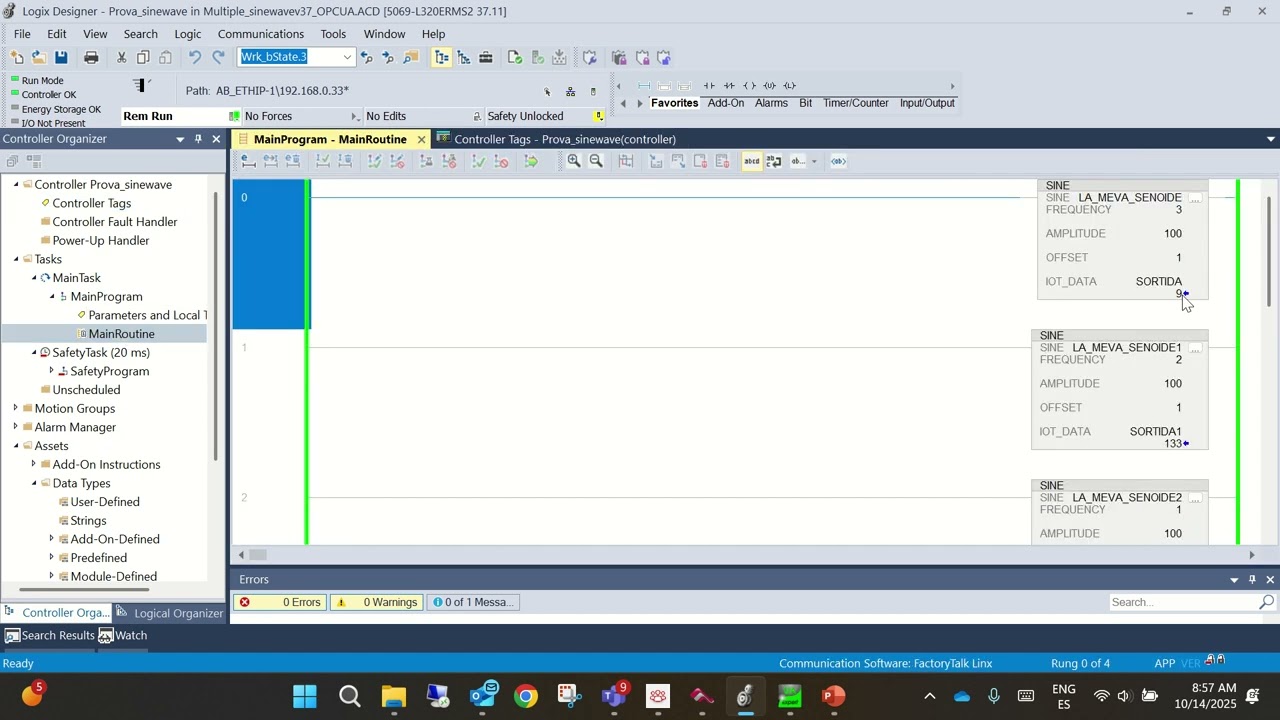Open Microsoft Teams from taskbar

[613, 696]
